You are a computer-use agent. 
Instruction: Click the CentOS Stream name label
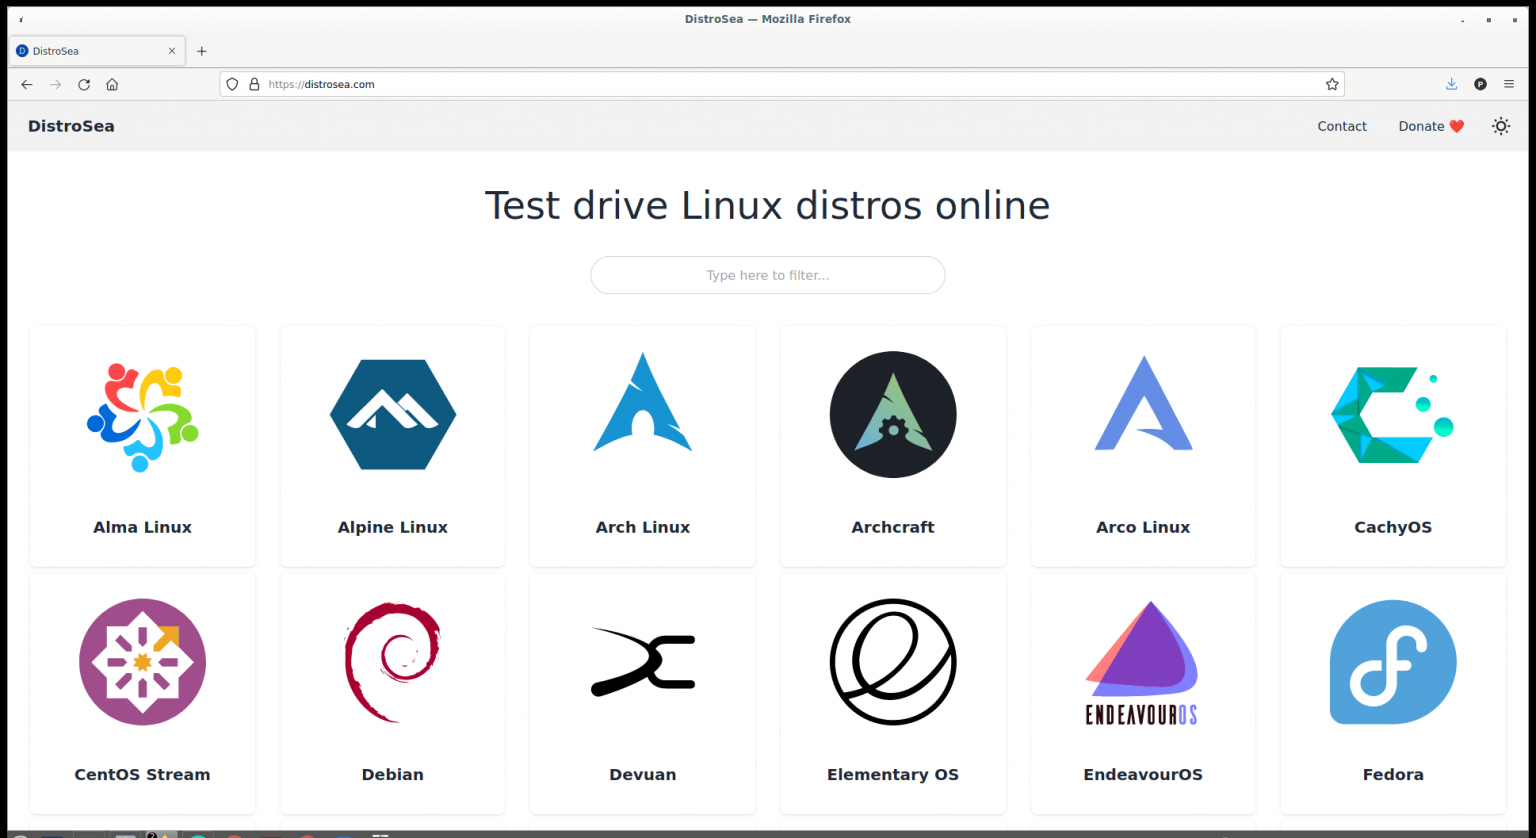142,774
